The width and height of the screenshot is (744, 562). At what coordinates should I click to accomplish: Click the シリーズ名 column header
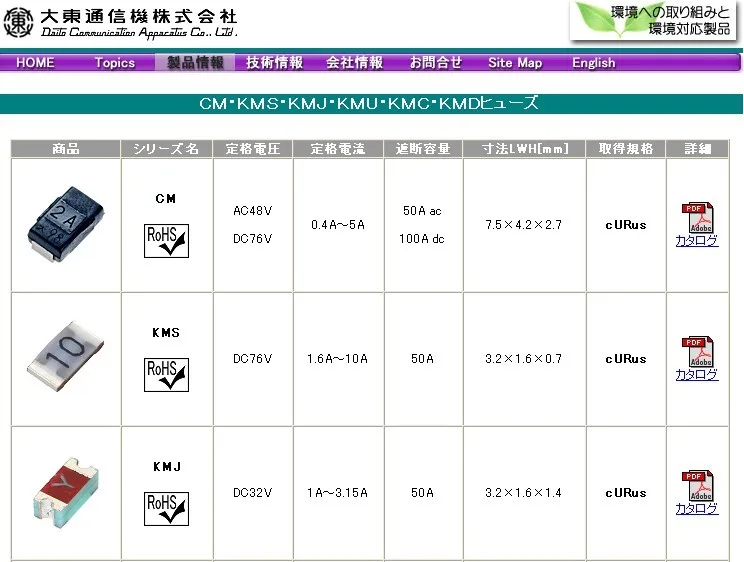point(166,149)
